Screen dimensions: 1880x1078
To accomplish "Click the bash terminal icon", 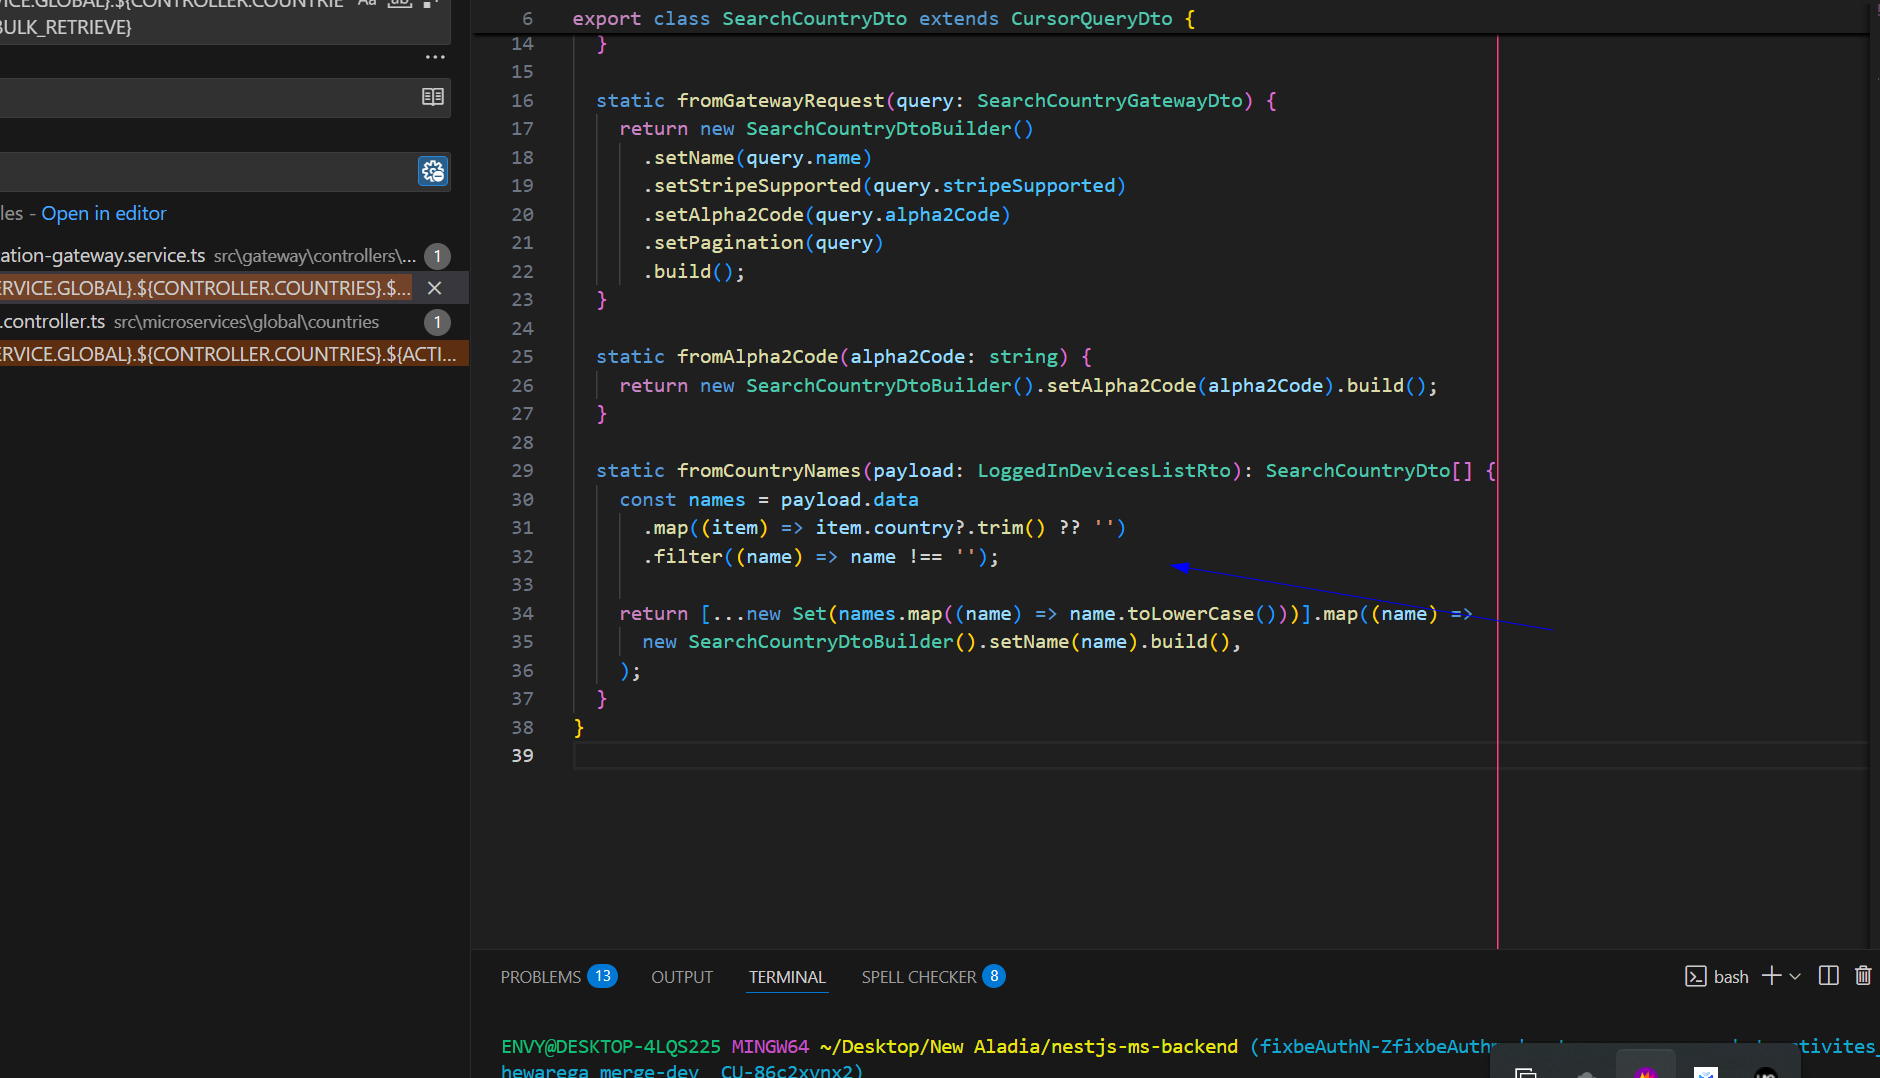I will click(x=1696, y=976).
